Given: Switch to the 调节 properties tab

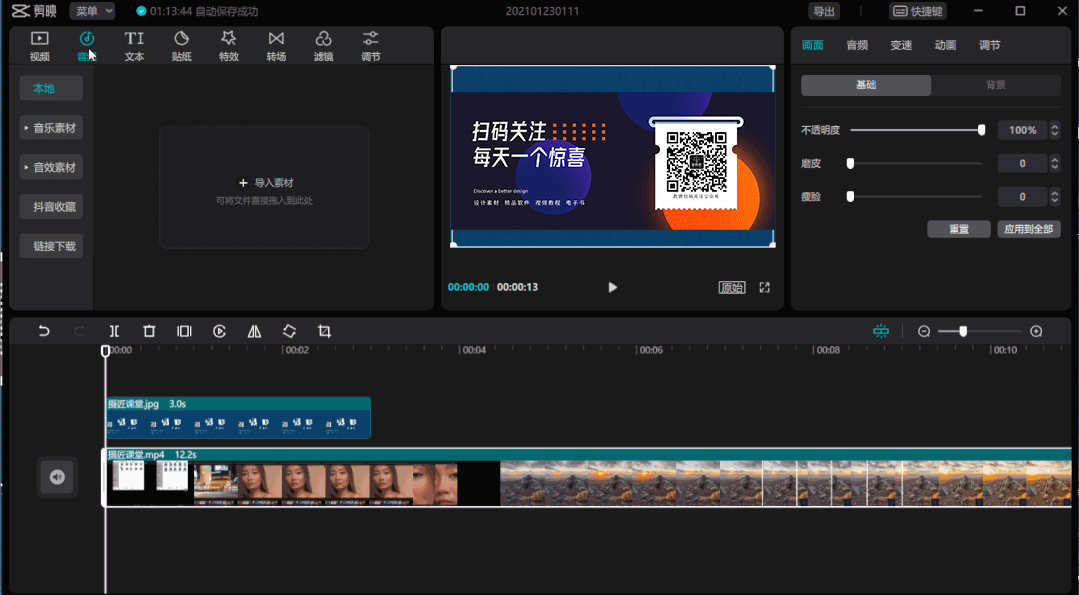Looking at the screenshot, I should click(990, 45).
